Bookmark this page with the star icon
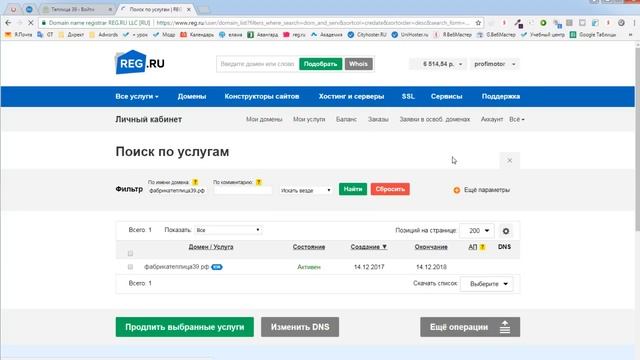The width and height of the screenshot is (640, 360). (x=478, y=23)
